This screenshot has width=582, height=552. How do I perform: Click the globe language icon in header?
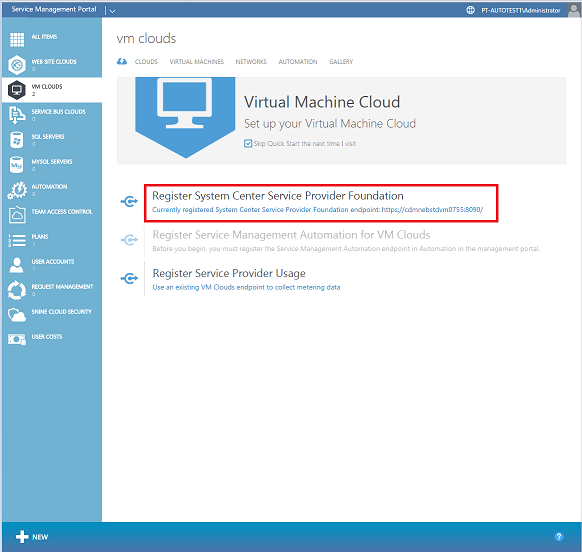point(470,10)
